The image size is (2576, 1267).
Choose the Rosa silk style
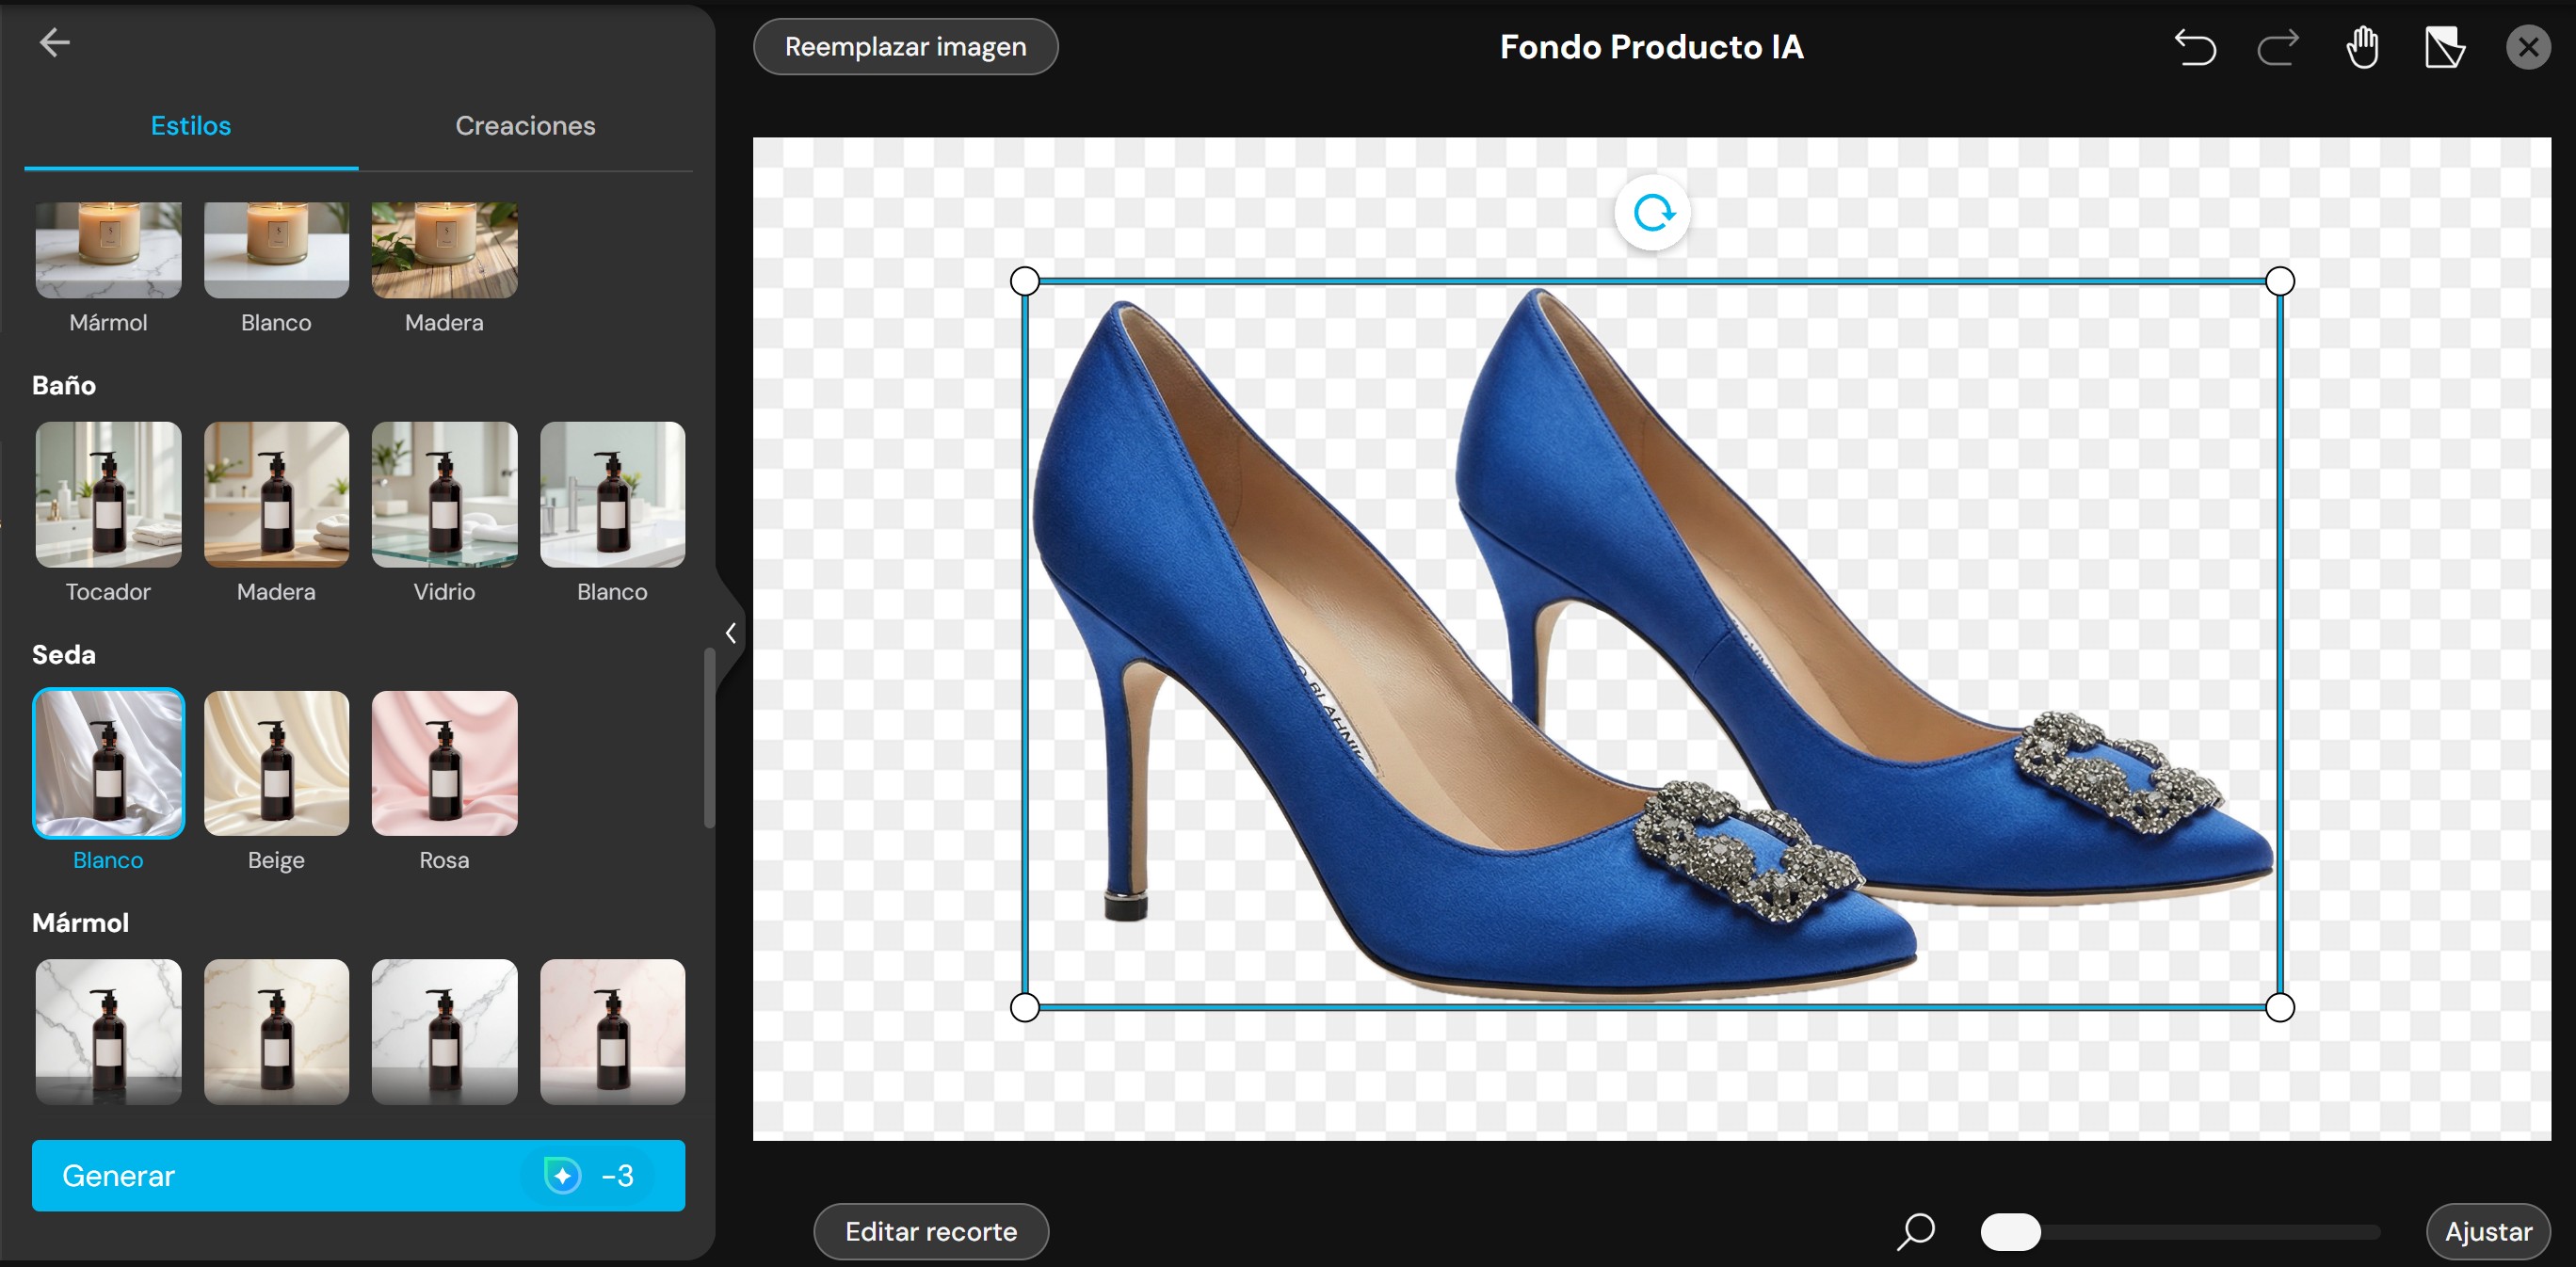tap(444, 764)
